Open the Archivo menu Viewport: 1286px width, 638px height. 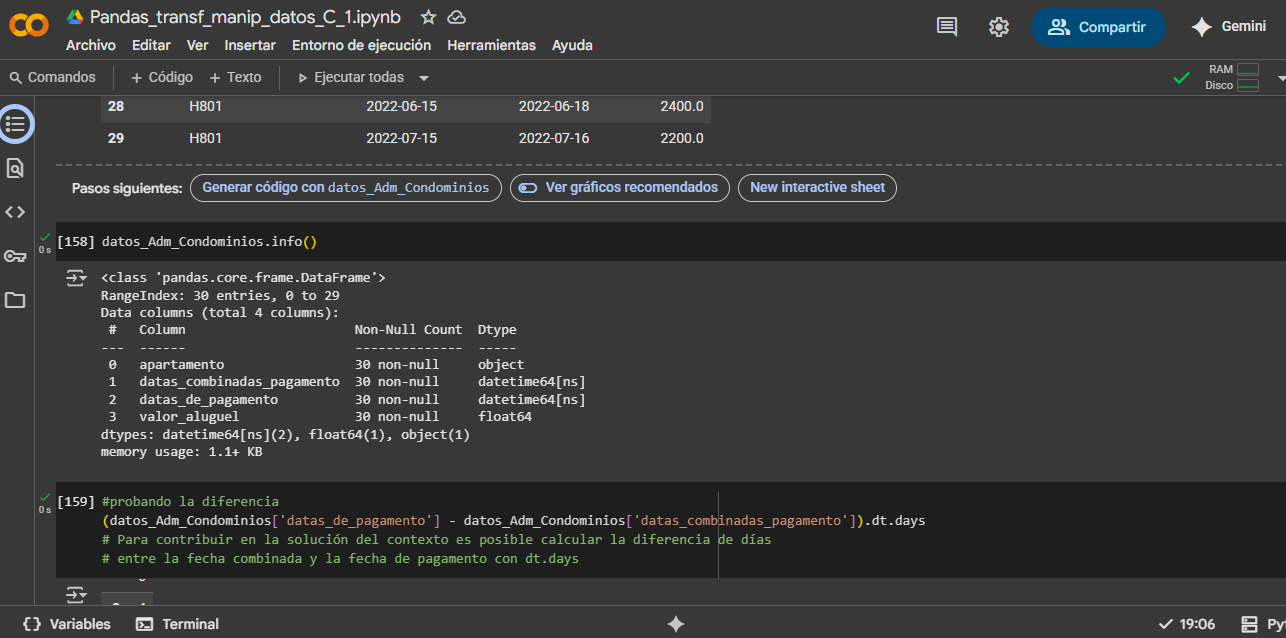click(91, 45)
